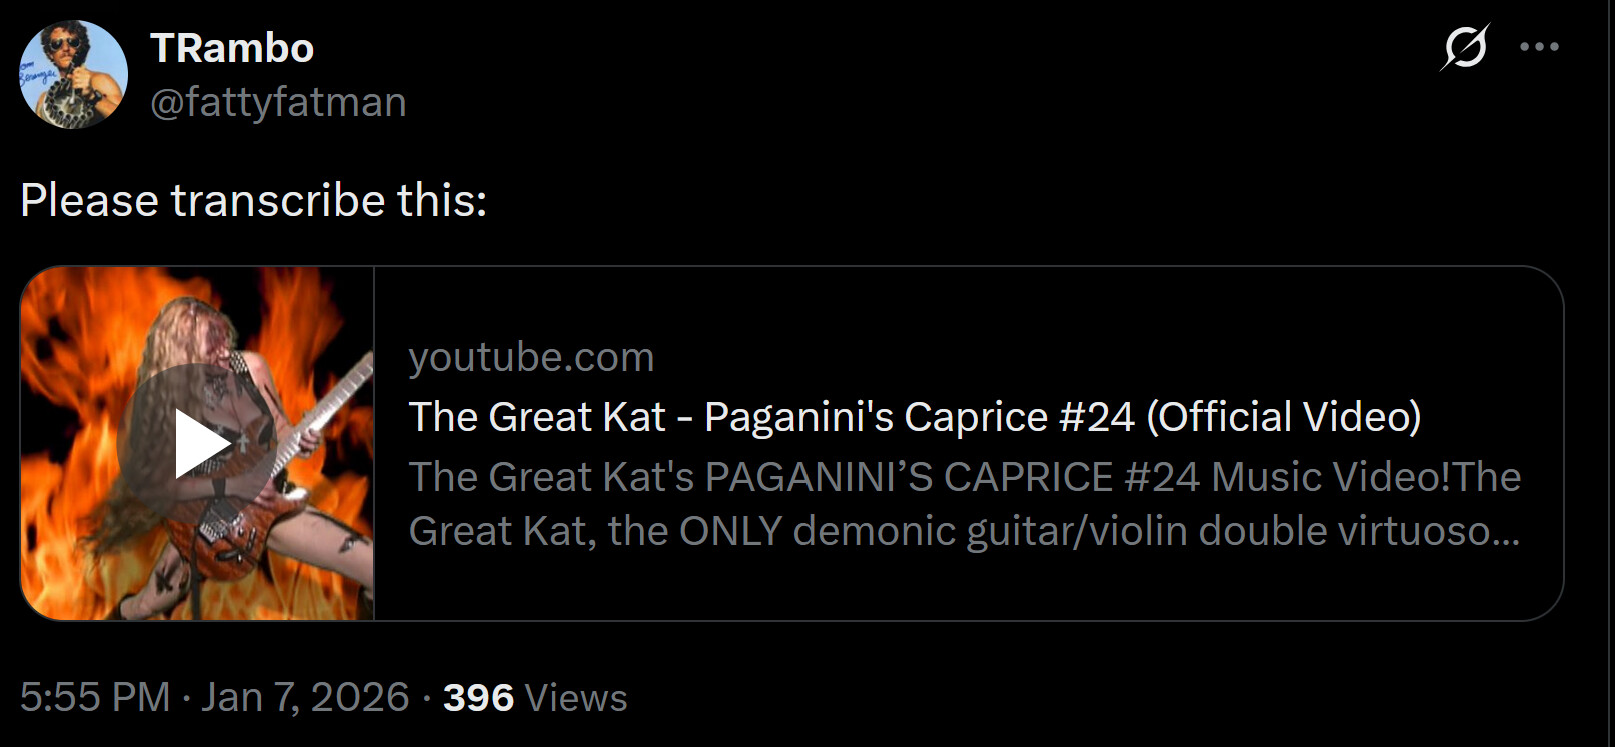1615x747 pixels.
Task: Click "(Official Video)" in the card title
Action: coord(1283,417)
